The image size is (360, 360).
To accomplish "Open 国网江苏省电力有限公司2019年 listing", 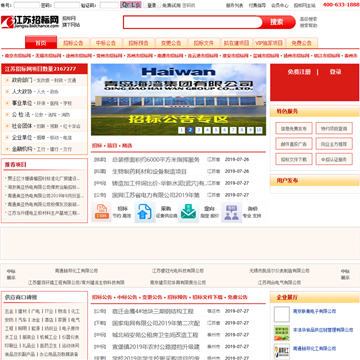I will point(156,195).
